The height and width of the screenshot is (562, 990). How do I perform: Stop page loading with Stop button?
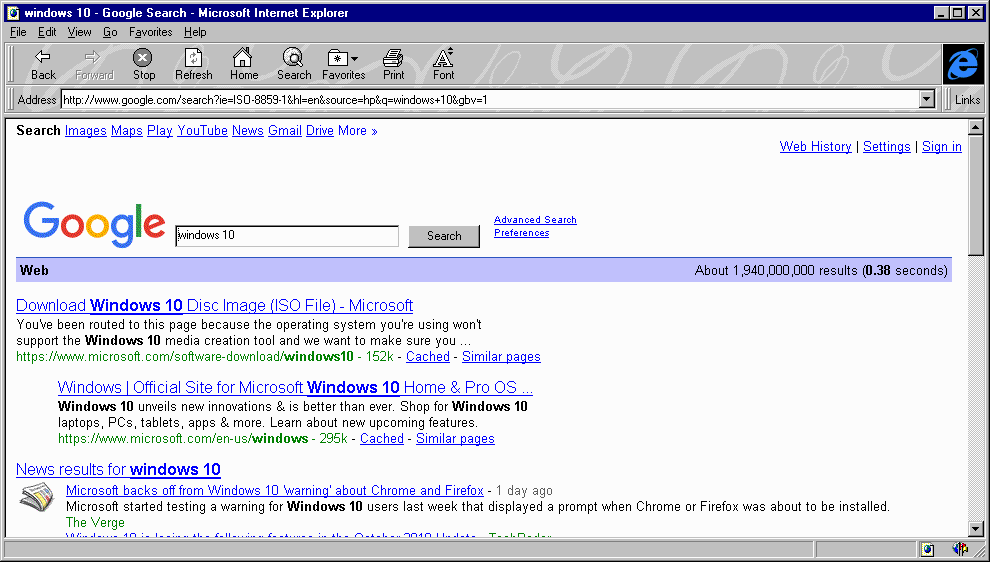point(143,64)
